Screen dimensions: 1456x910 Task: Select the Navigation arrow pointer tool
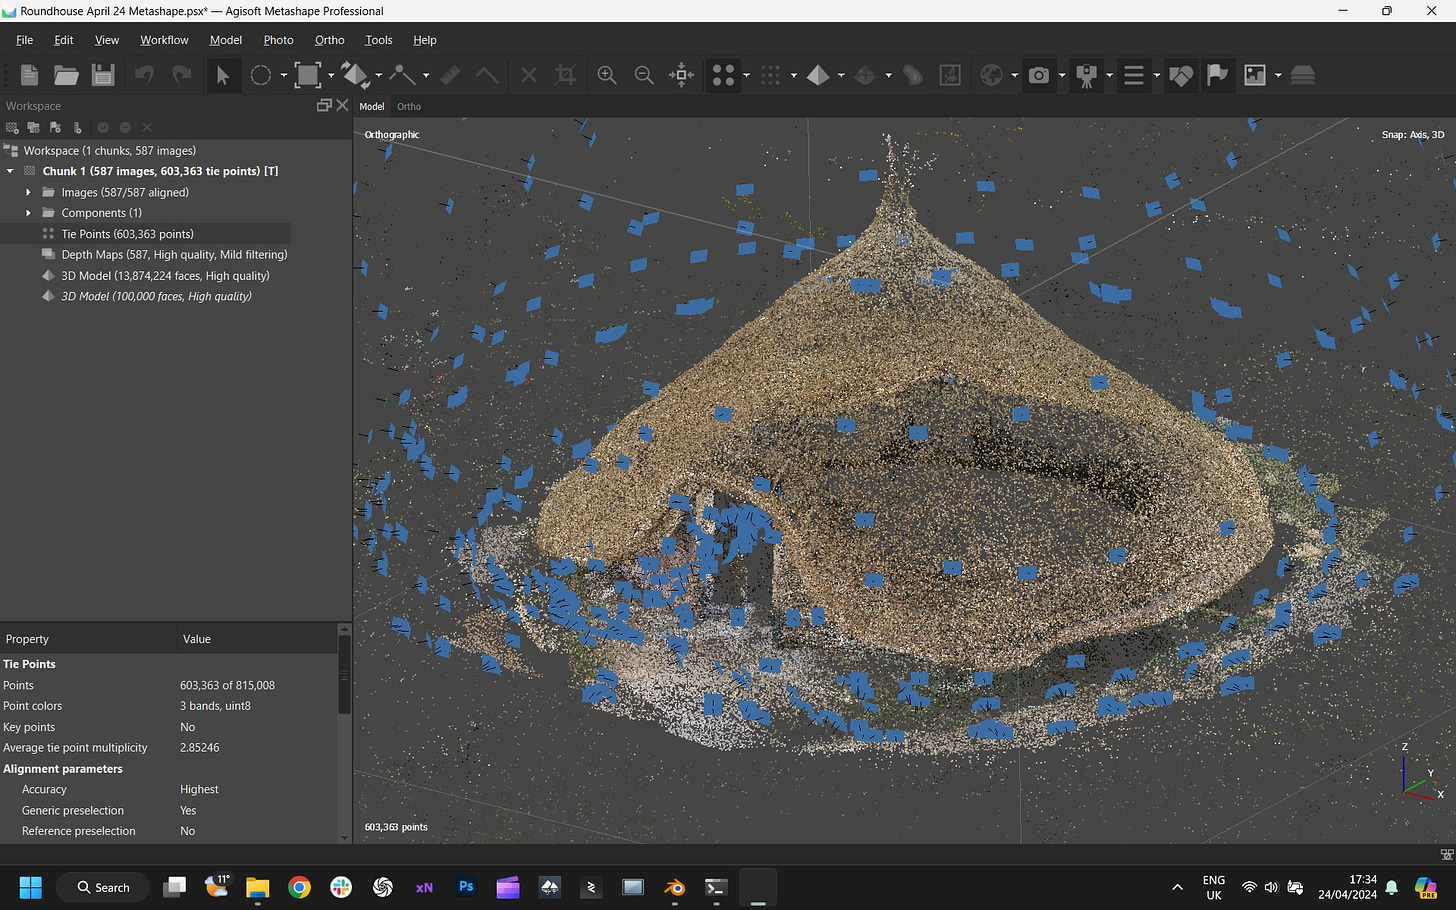click(x=222, y=75)
